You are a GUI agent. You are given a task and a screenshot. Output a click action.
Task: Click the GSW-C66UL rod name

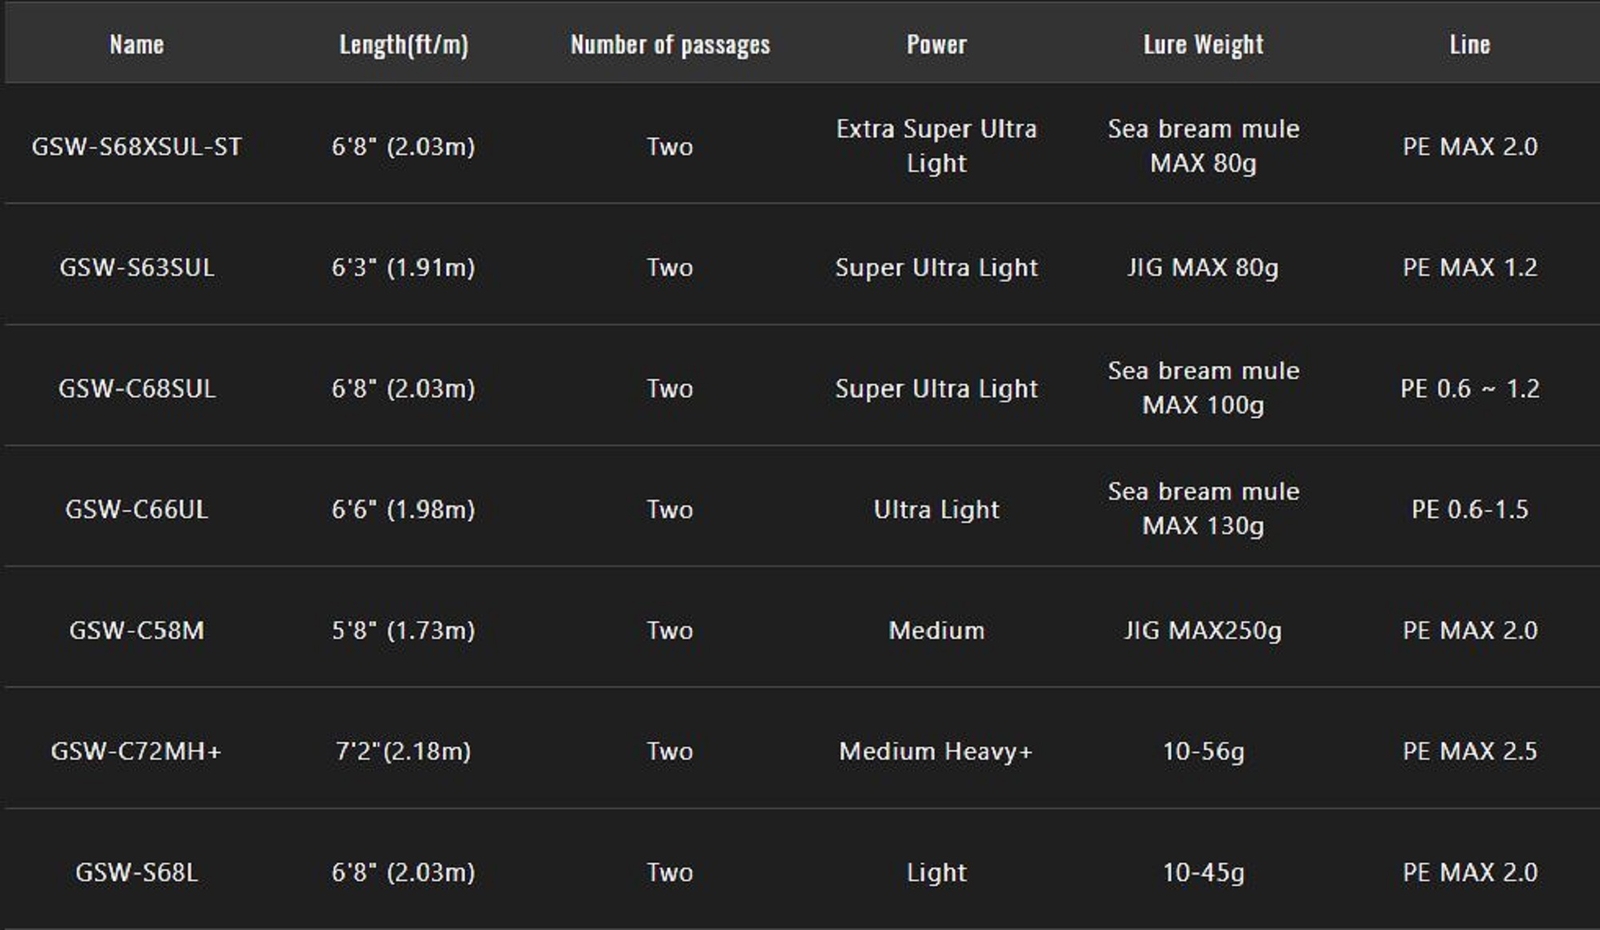coord(136,509)
